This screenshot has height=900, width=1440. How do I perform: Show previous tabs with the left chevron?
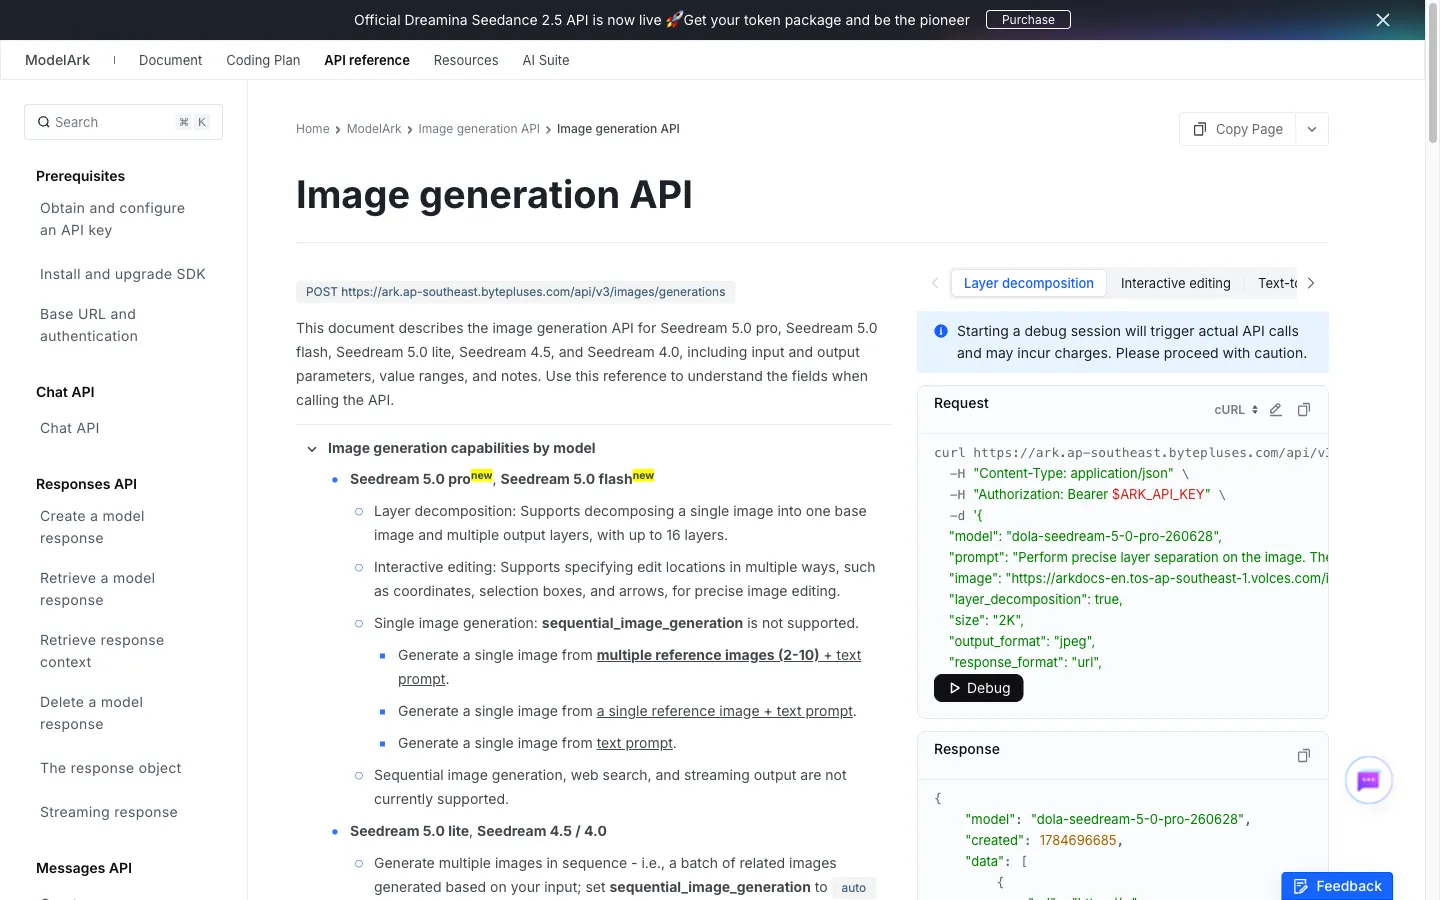point(935,283)
